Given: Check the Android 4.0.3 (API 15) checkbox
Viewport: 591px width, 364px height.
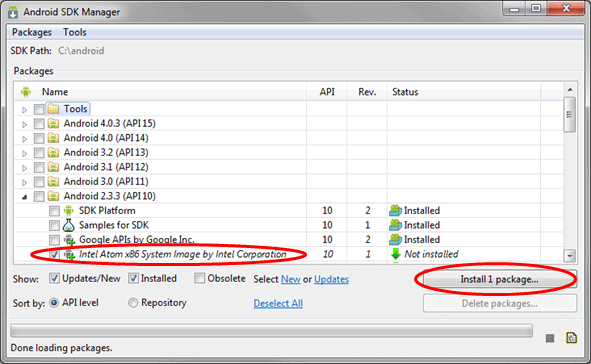Looking at the screenshot, I should click(39, 124).
